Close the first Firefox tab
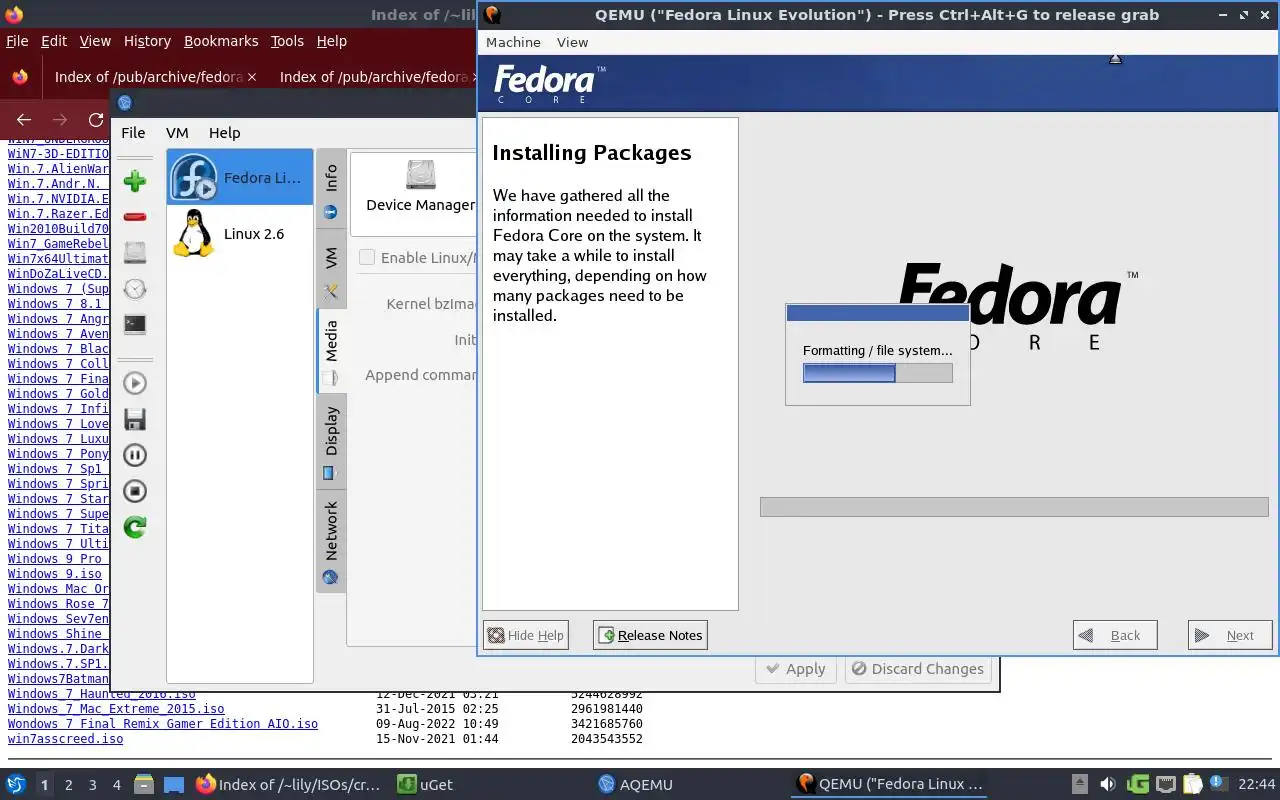Image resolution: width=1280 pixels, height=800 pixels. coord(252,77)
